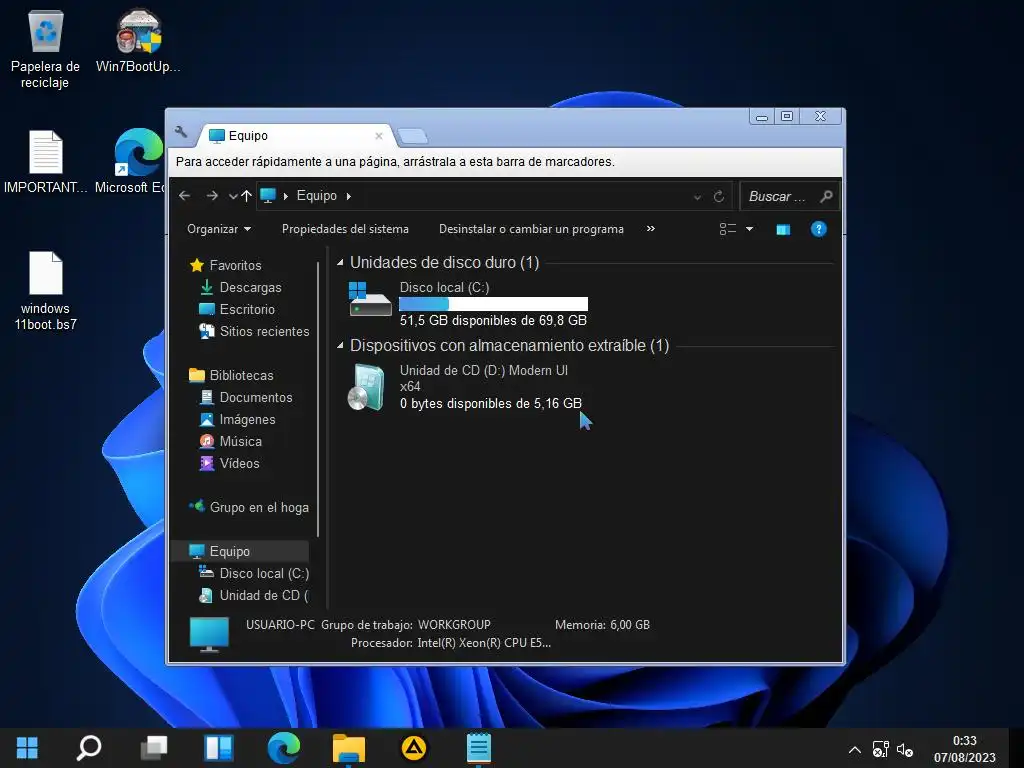This screenshot has height=768, width=1024.
Task: Collapse Unidades de disco duro group
Action: (x=340, y=263)
